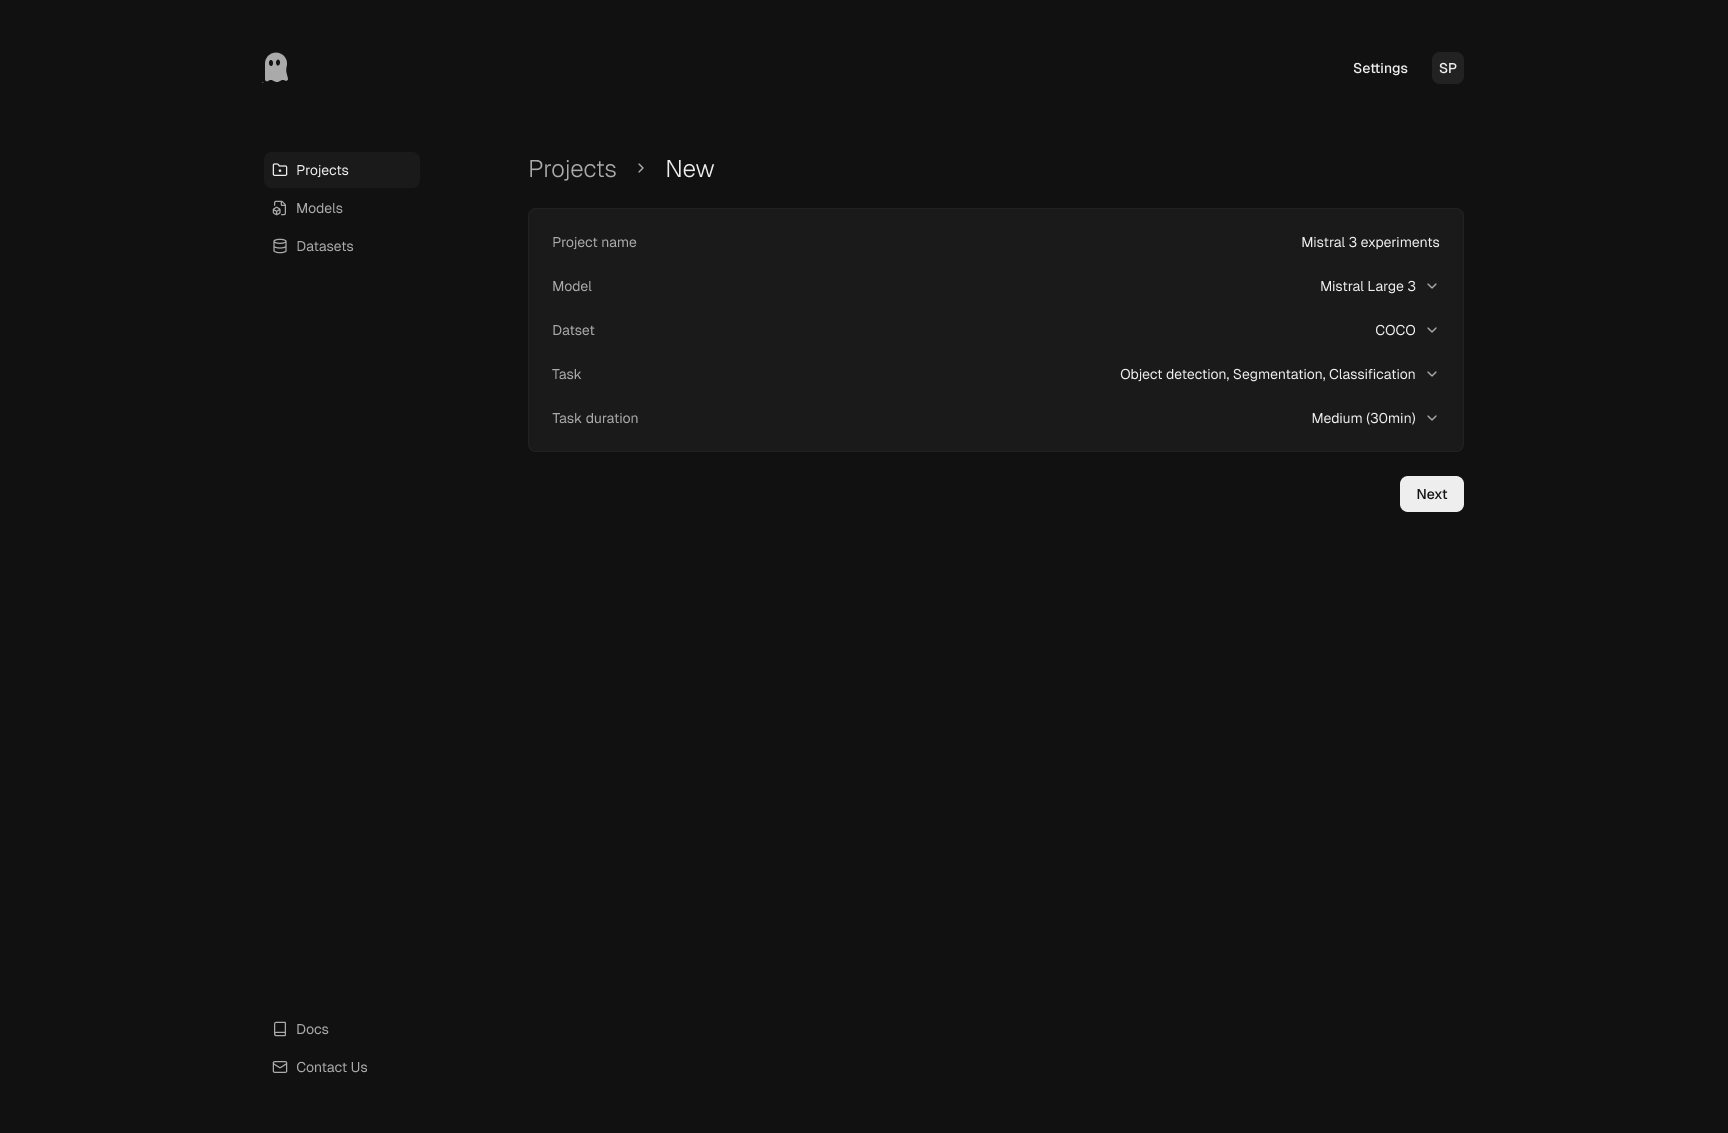Edit the Mistral 3 experiments project name
Viewport: 1728px width, 1133px height.
[1369, 242]
